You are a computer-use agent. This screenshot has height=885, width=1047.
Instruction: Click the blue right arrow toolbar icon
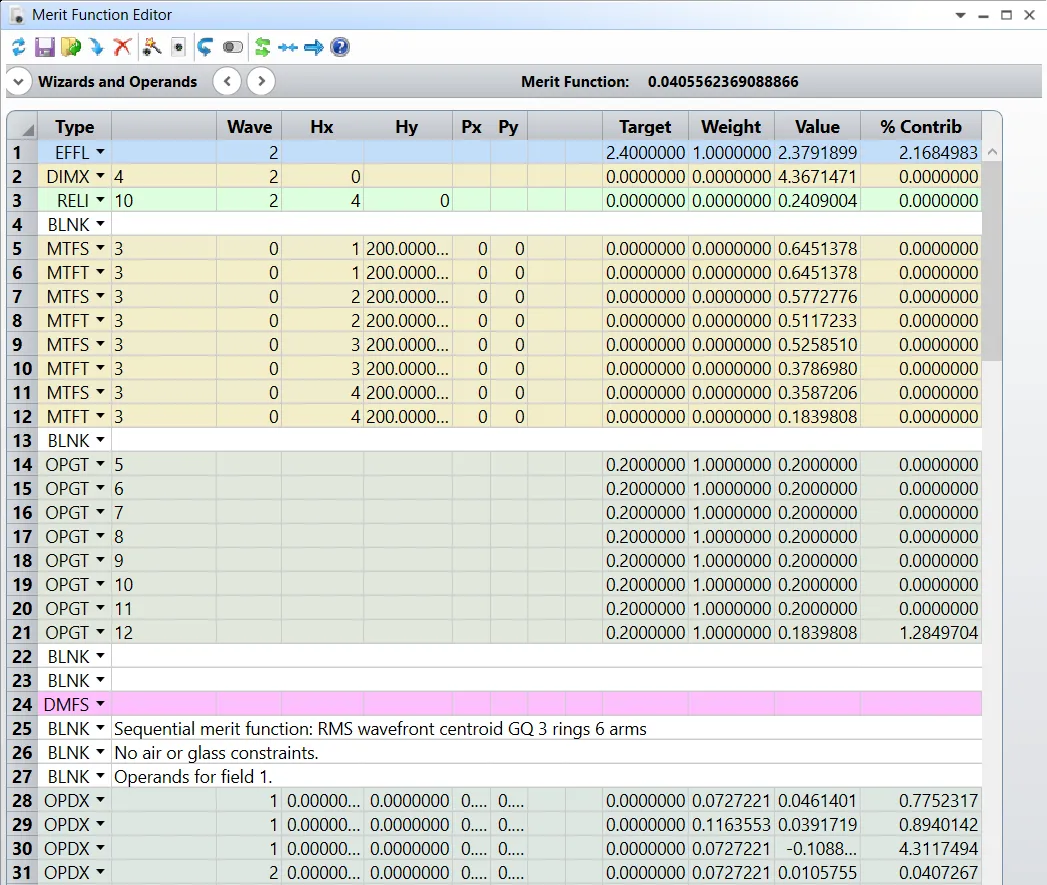pos(314,47)
